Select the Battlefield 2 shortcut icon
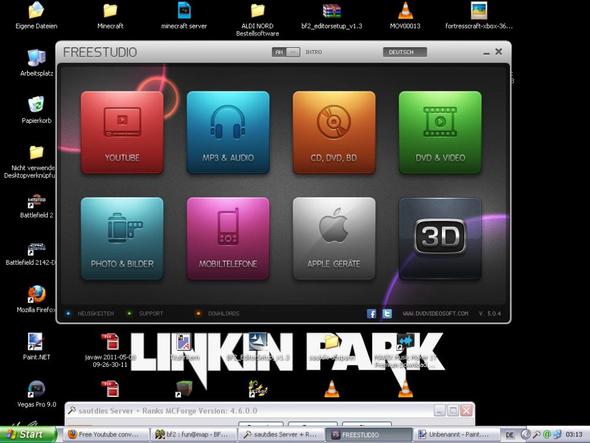Screen dimensions: 590x443 click(36, 206)
